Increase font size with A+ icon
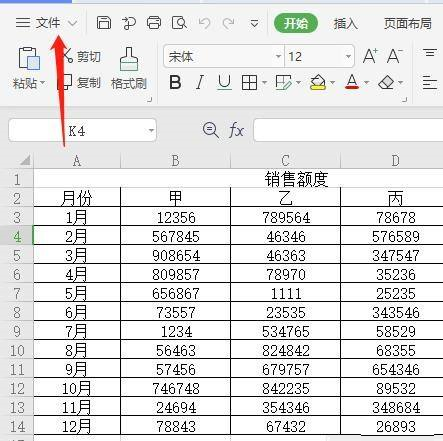Image resolution: width=443 pixels, height=441 pixels. pos(370,56)
